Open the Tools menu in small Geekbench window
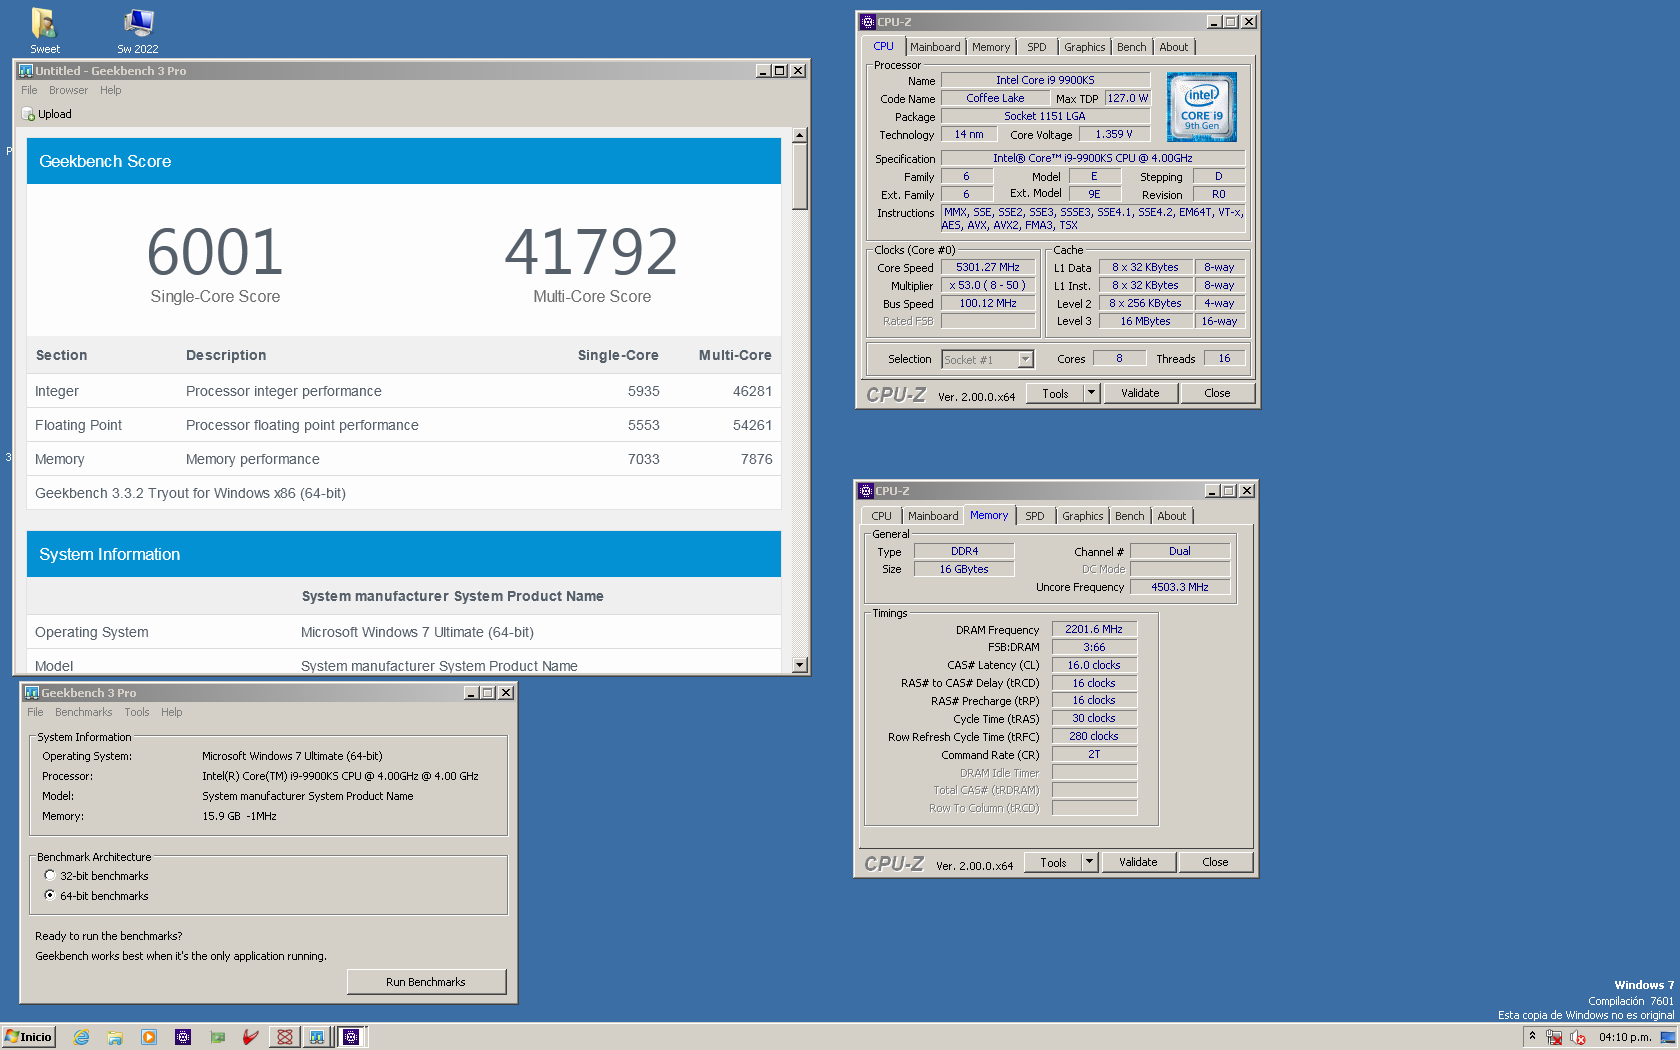The width and height of the screenshot is (1680, 1050). (x=137, y=712)
